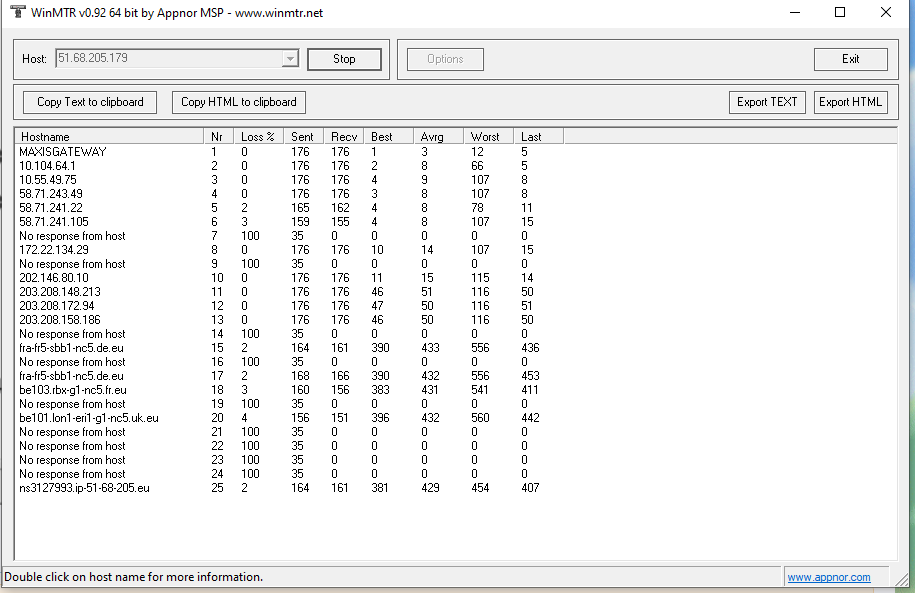Select the be103.rbx-g1-nc5.fr.eu host row
The height and width of the screenshot is (593, 915).
(x=72, y=390)
